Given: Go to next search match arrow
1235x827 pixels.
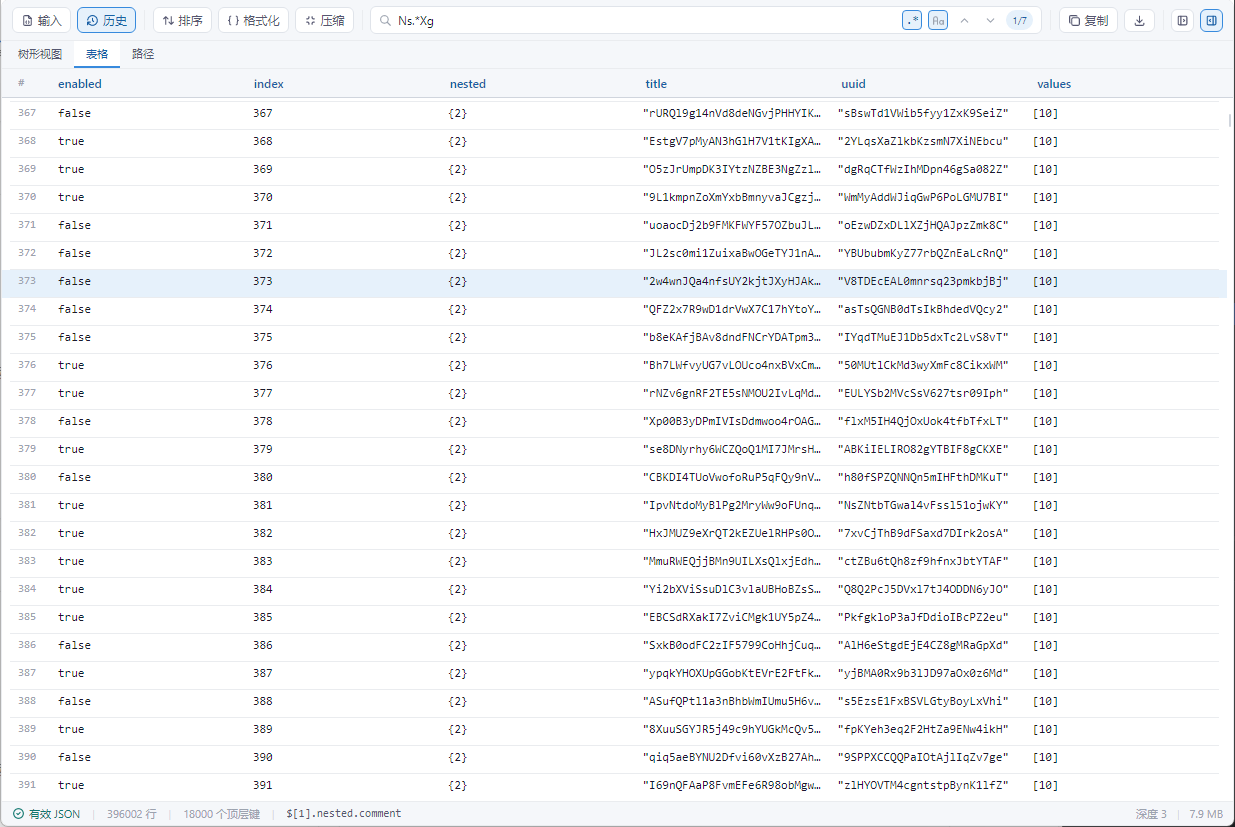Looking at the screenshot, I should (990, 20).
